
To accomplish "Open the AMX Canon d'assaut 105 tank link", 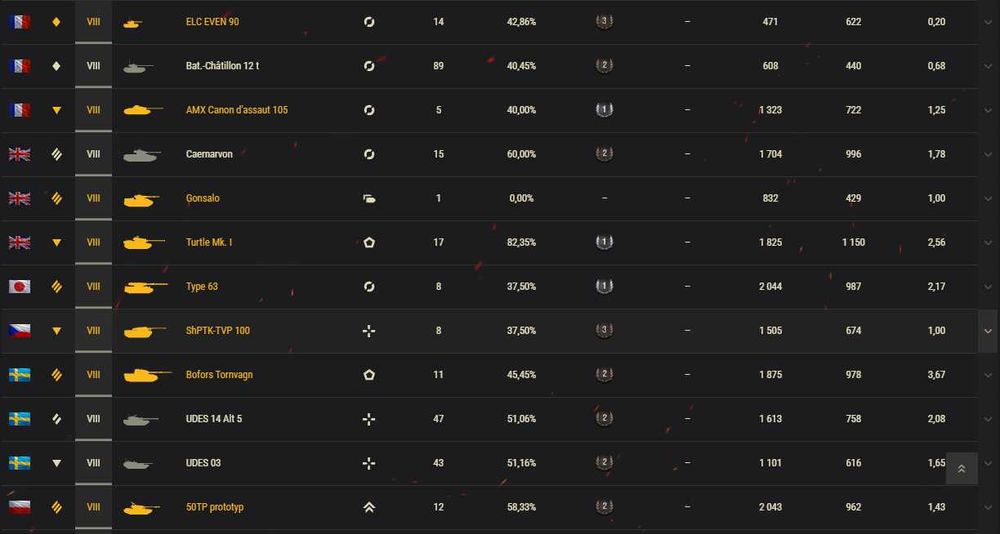I will 237,110.
